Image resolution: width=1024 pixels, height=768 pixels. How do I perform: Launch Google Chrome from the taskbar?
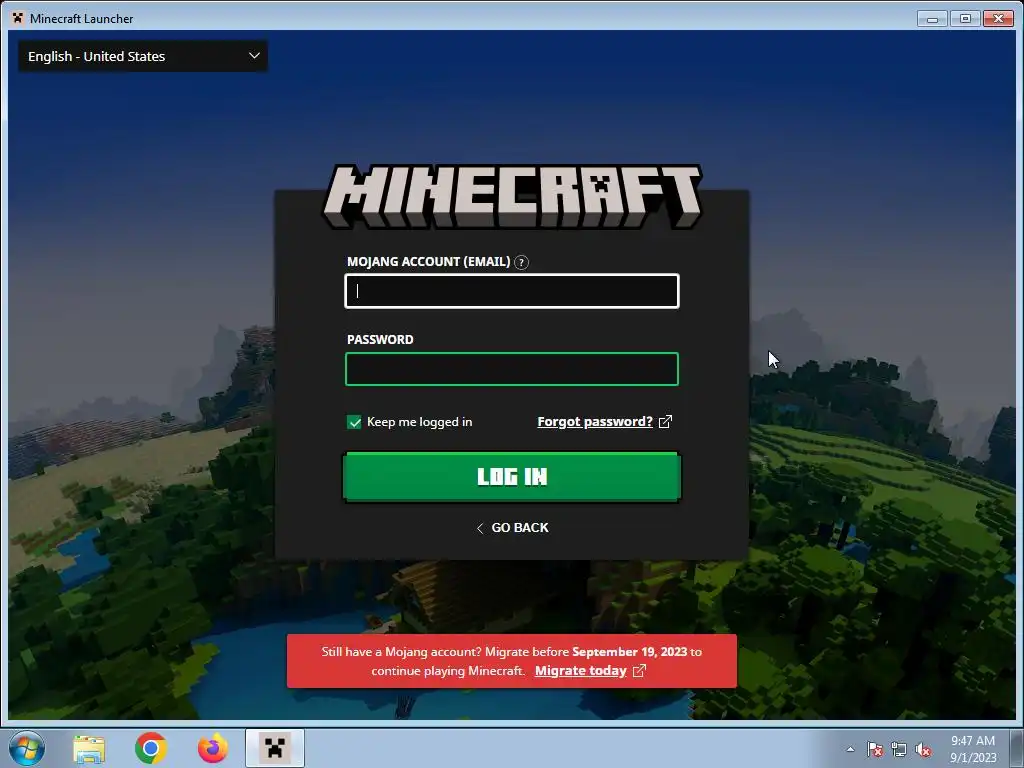coord(151,748)
